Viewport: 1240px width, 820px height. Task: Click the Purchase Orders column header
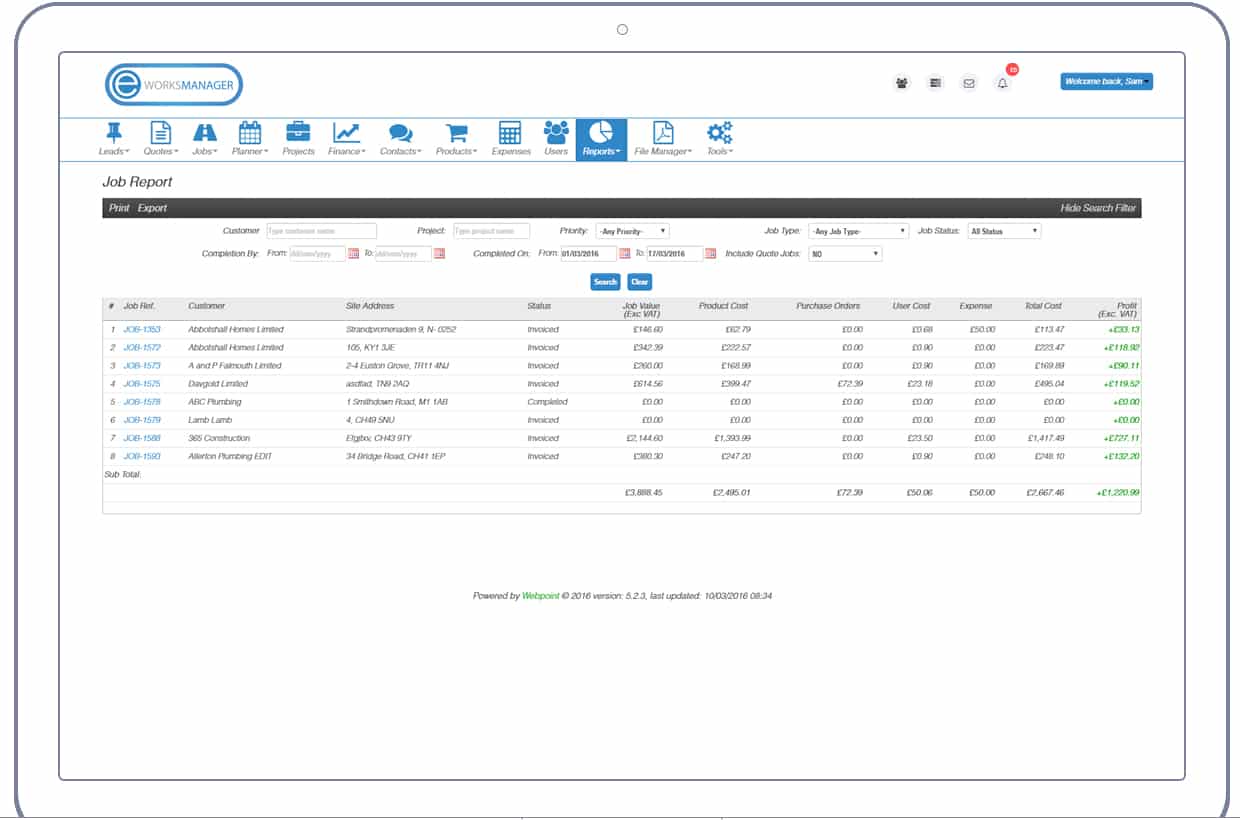[828, 306]
